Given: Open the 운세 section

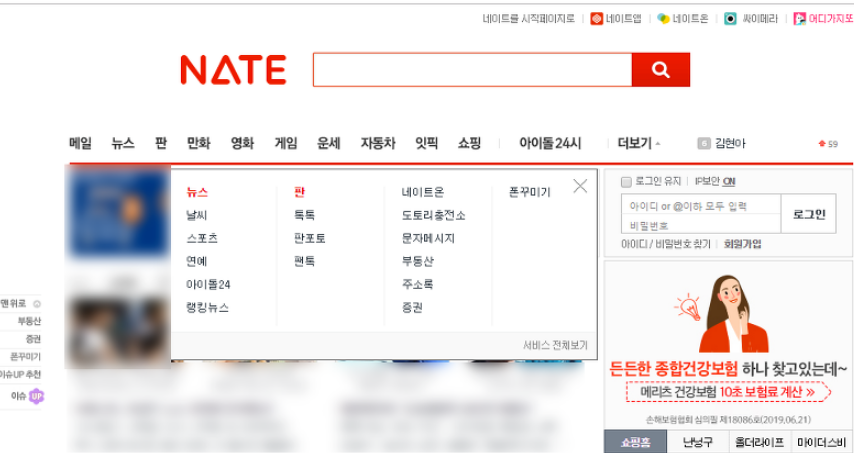Looking at the screenshot, I should tap(329, 143).
